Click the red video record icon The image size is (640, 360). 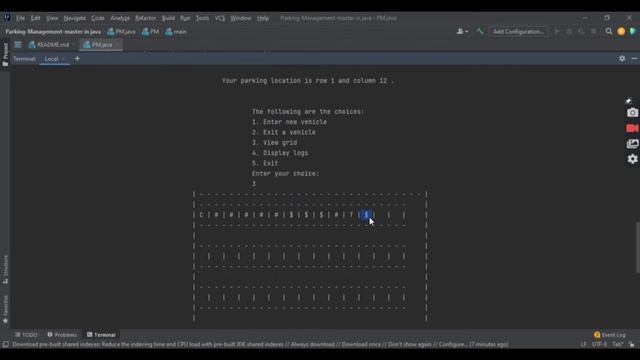pos(632,128)
